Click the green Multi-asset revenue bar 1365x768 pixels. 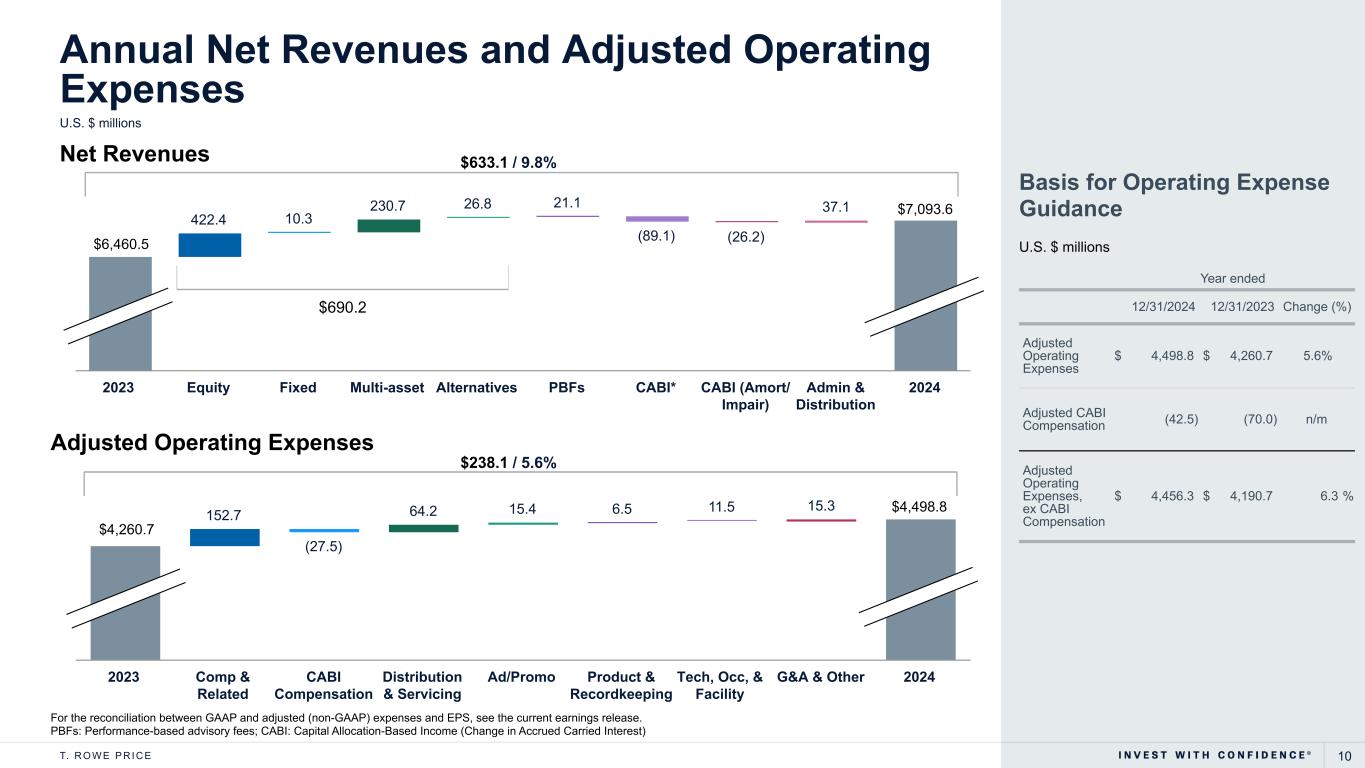[388, 226]
